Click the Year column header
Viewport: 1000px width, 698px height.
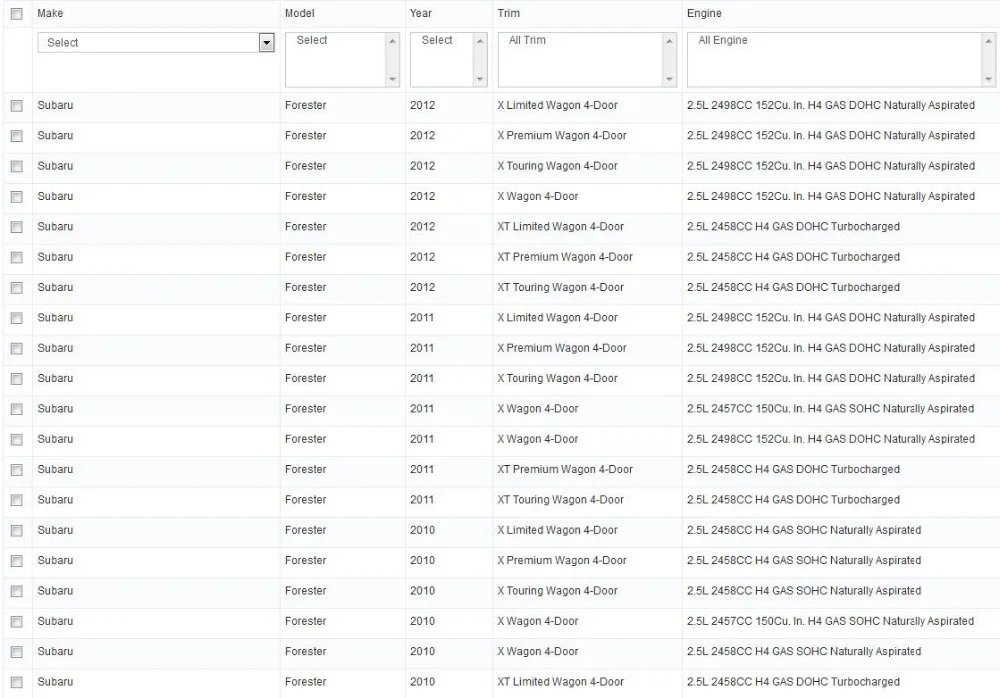click(x=421, y=13)
